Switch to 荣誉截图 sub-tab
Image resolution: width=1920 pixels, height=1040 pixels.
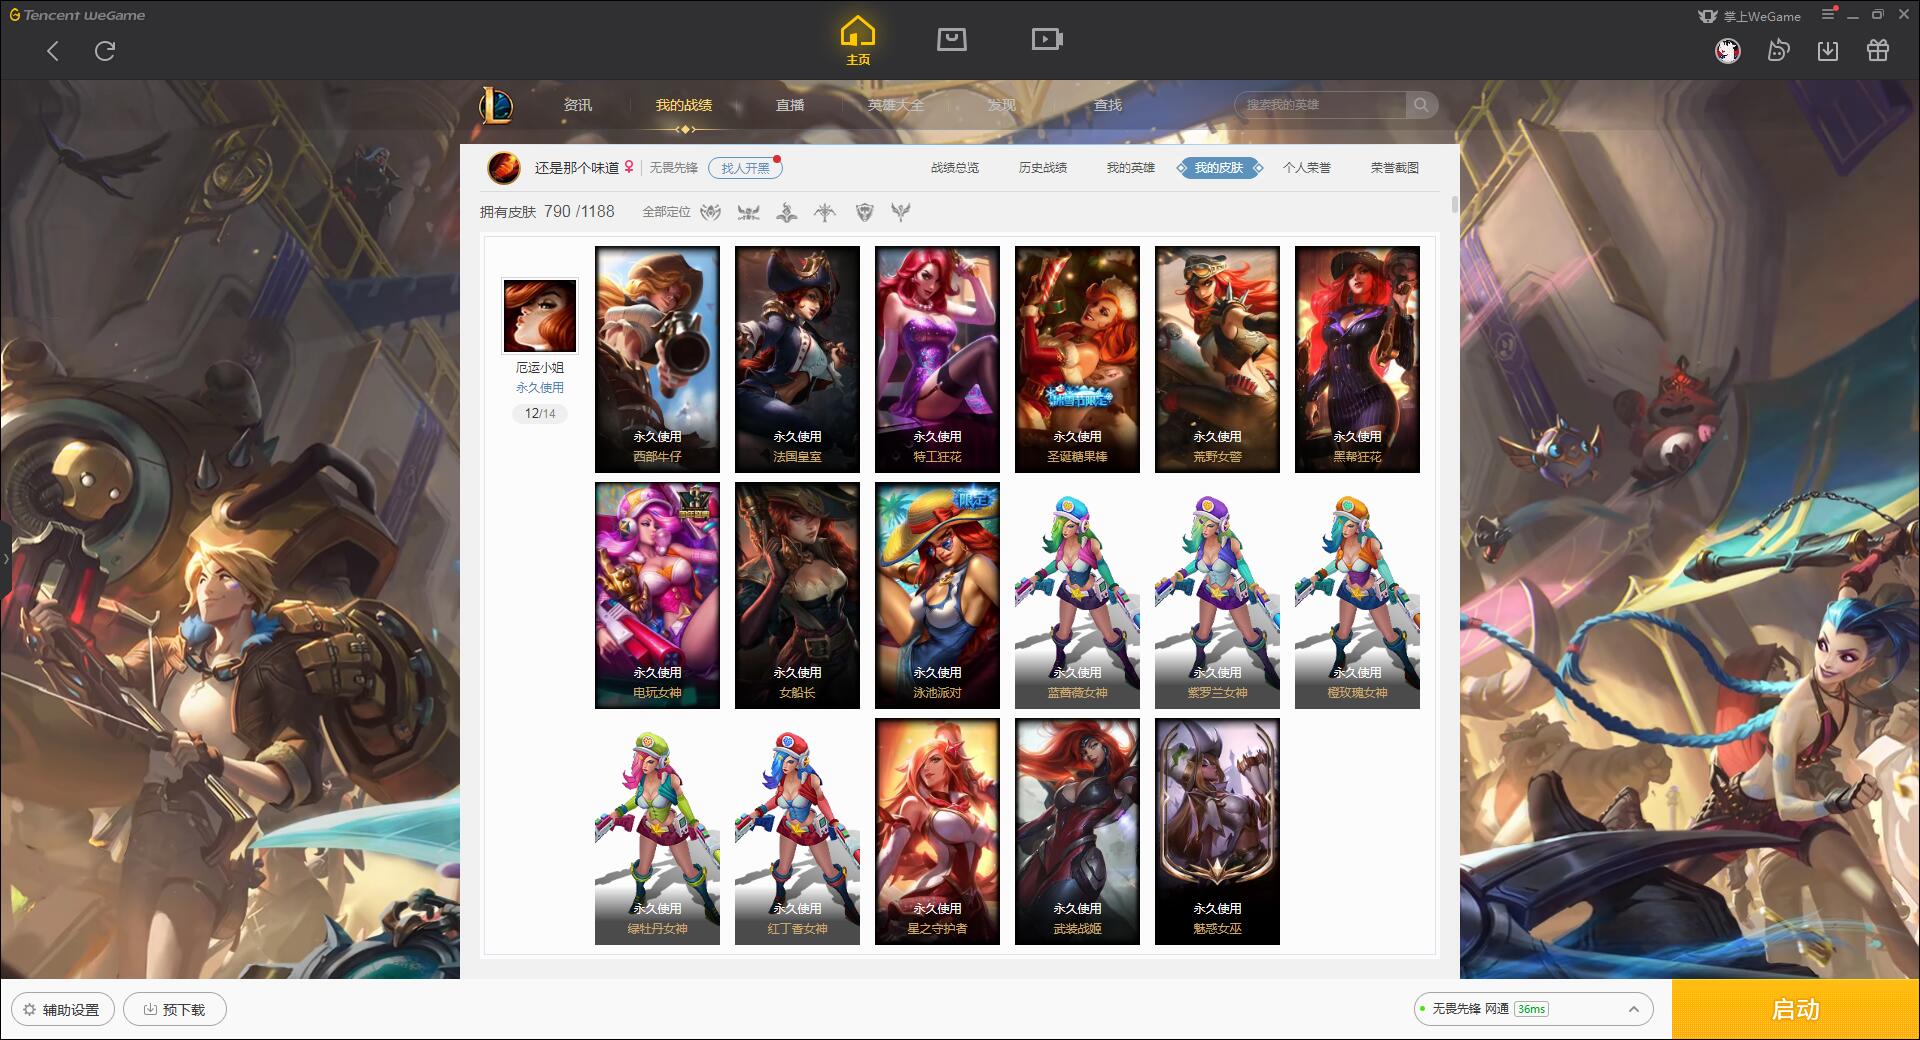pyautogui.click(x=1395, y=168)
